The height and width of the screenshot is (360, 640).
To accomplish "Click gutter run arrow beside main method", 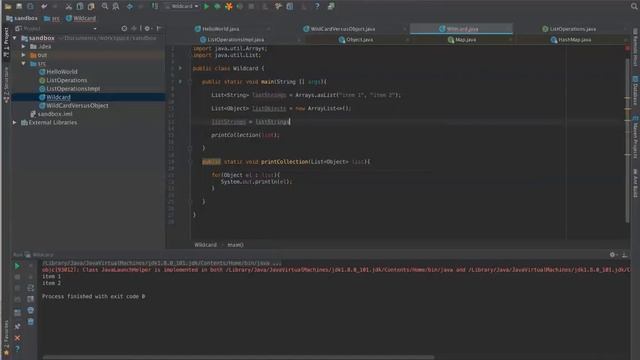I will tap(180, 82).
